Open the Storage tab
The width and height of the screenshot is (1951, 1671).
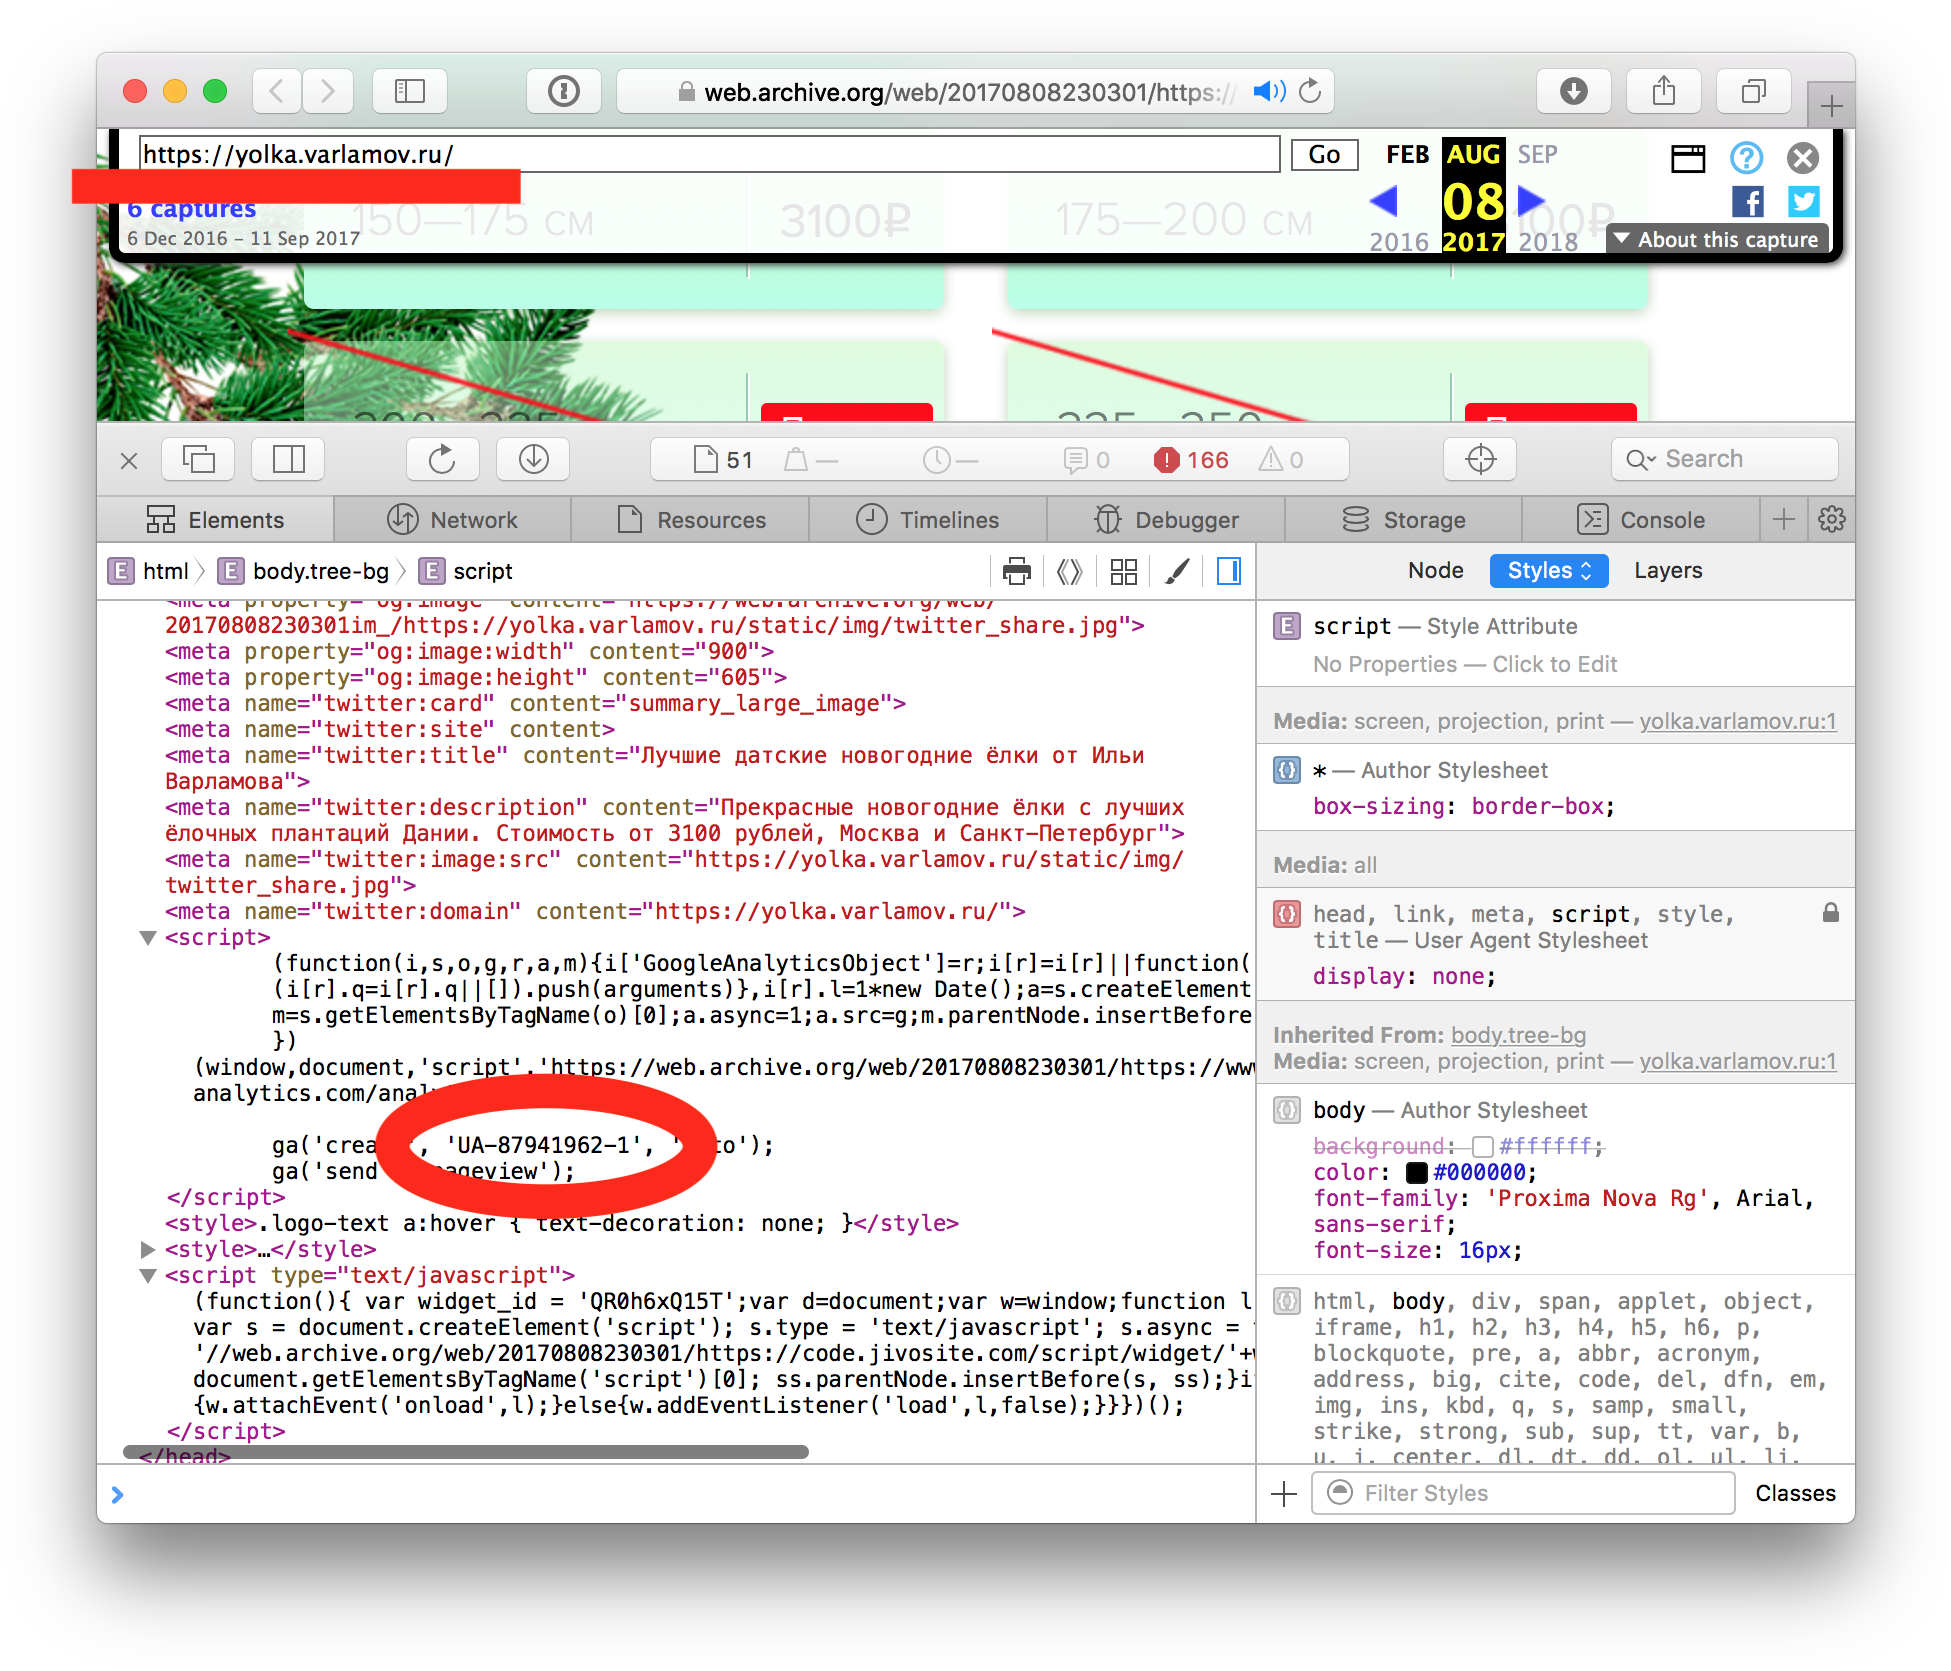1403,520
